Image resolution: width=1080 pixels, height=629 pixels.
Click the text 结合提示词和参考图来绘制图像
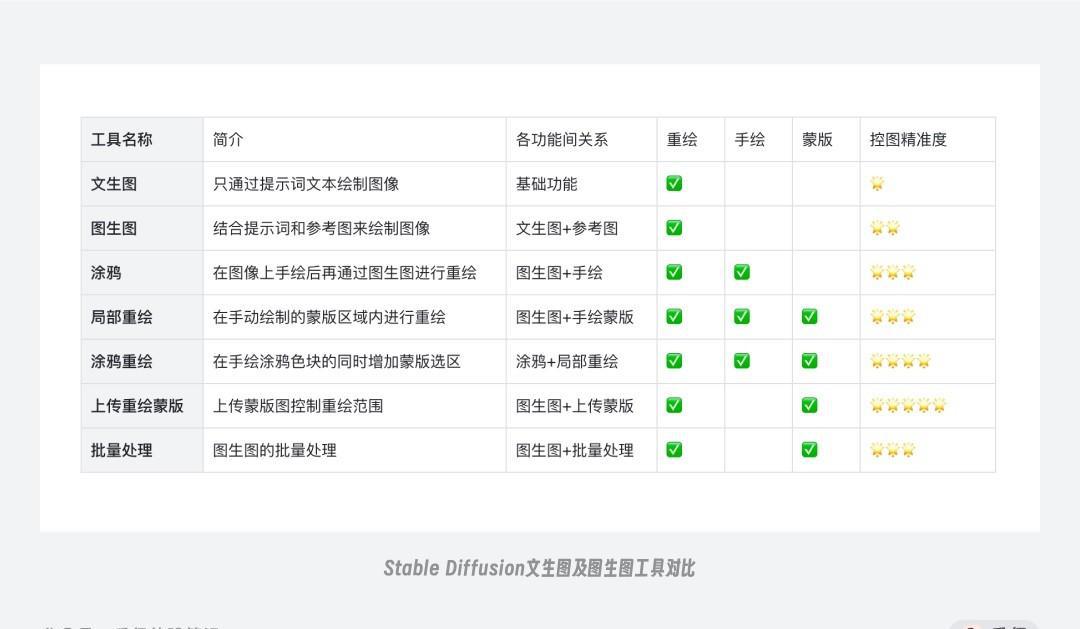(x=322, y=228)
